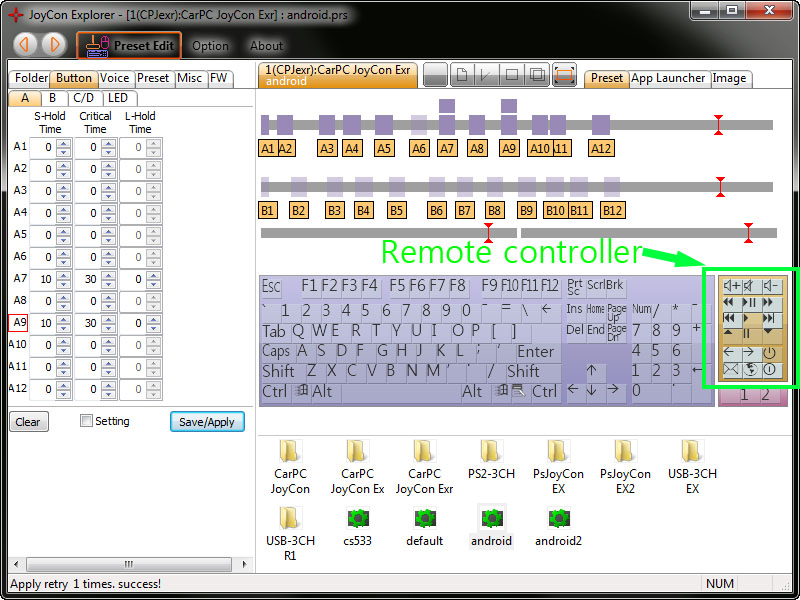Click the forward navigation arrow

(x=54, y=45)
